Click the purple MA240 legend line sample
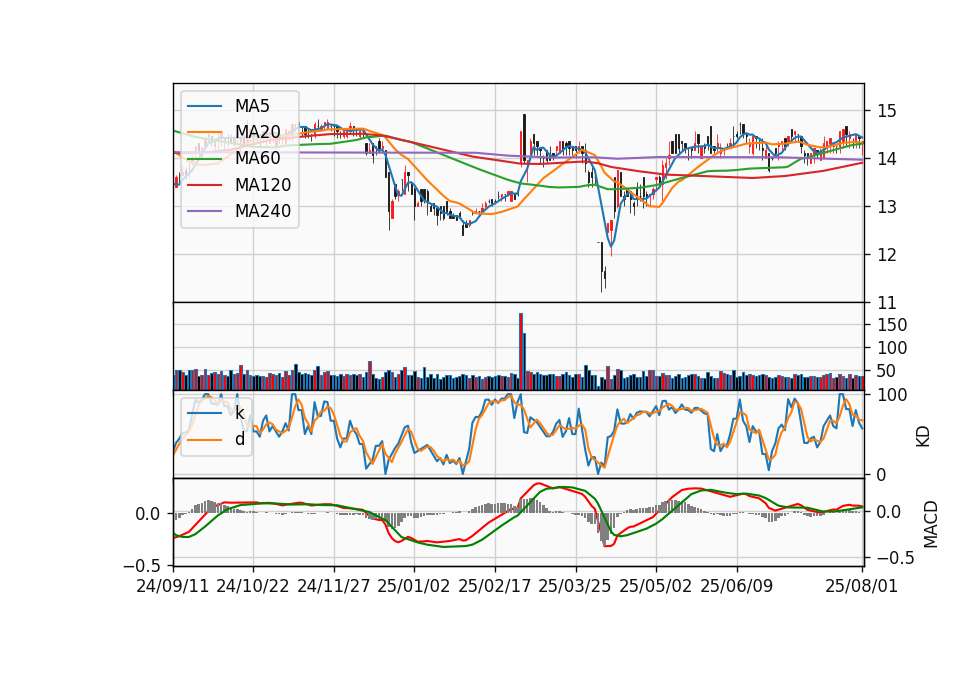This screenshot has height=690, width=960. tap(204, 211)
